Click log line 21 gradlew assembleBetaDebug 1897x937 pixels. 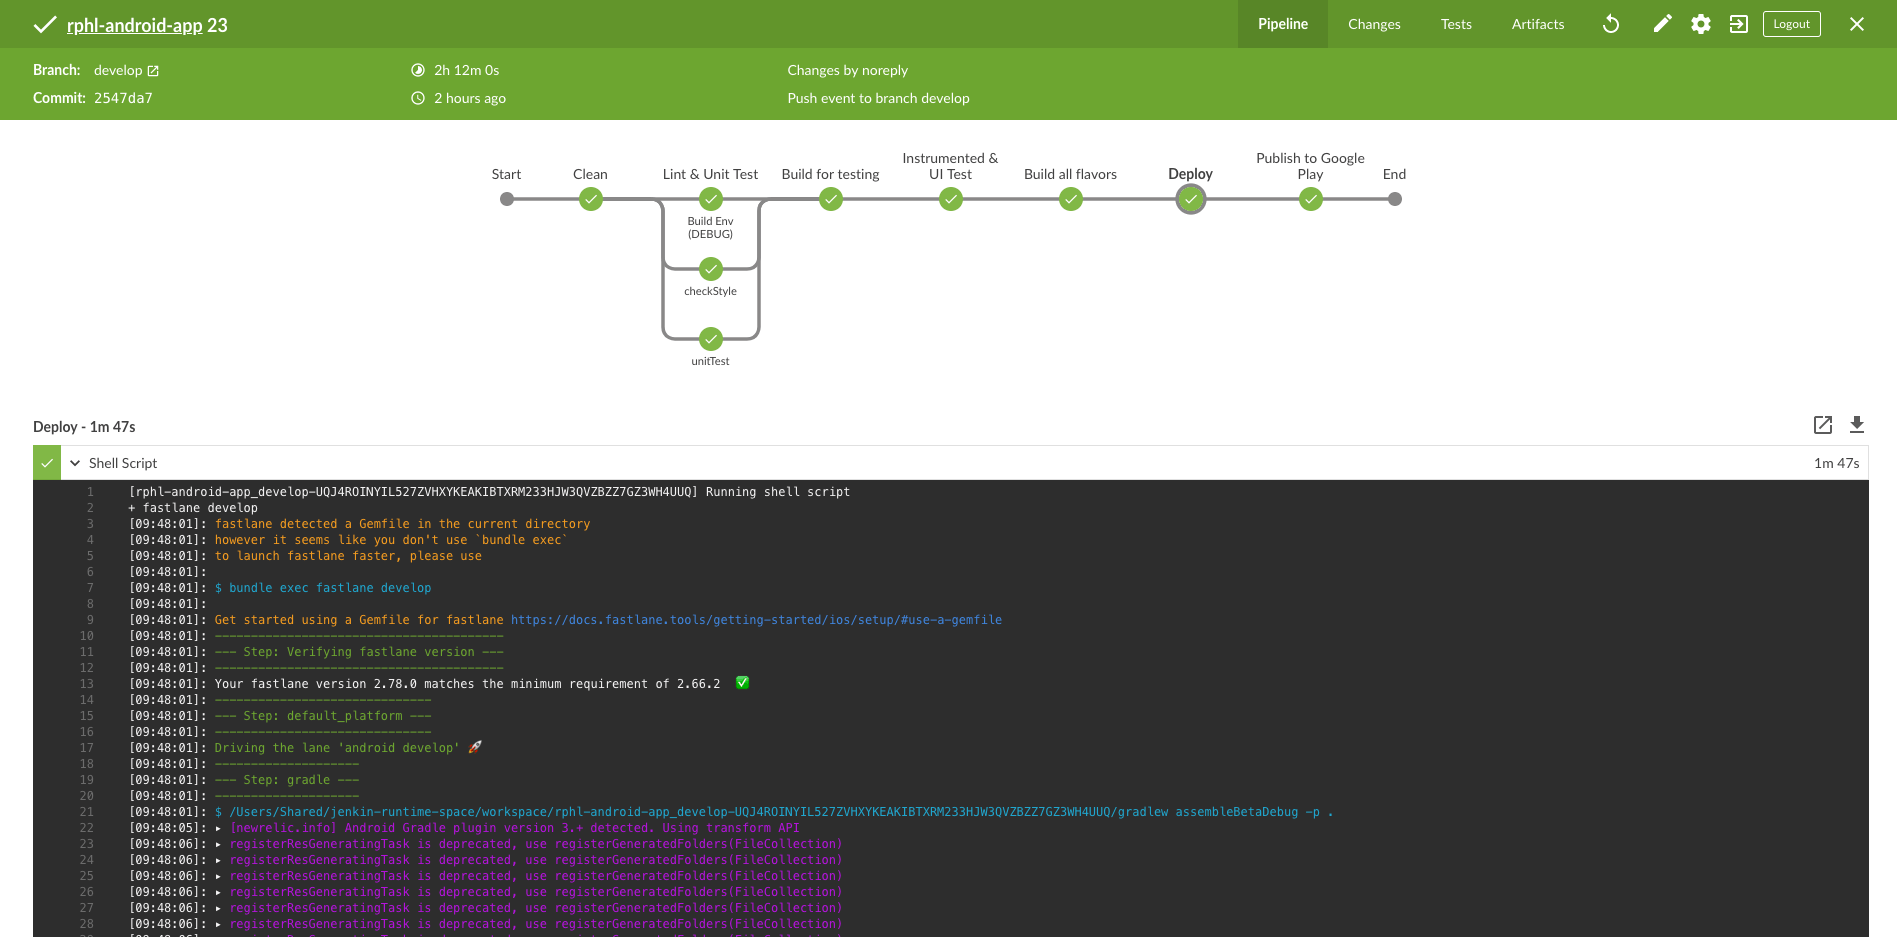[774, 812]
